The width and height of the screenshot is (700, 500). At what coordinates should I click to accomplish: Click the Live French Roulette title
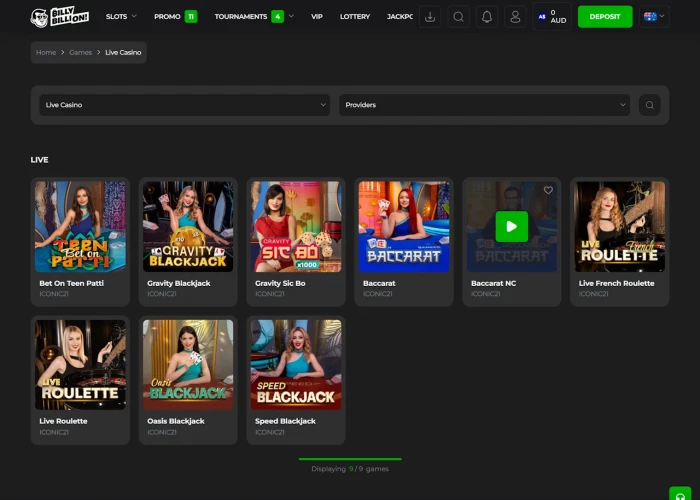[617, 283]
